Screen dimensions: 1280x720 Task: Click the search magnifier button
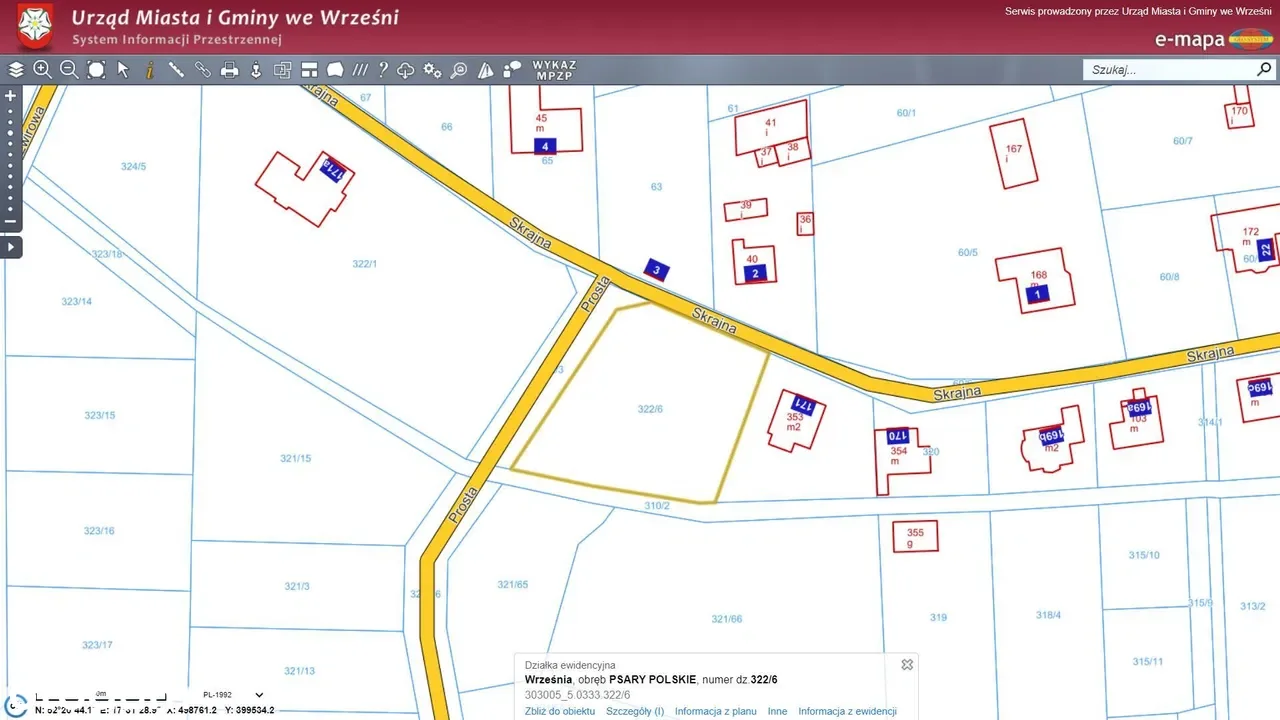click(1264, 70)
